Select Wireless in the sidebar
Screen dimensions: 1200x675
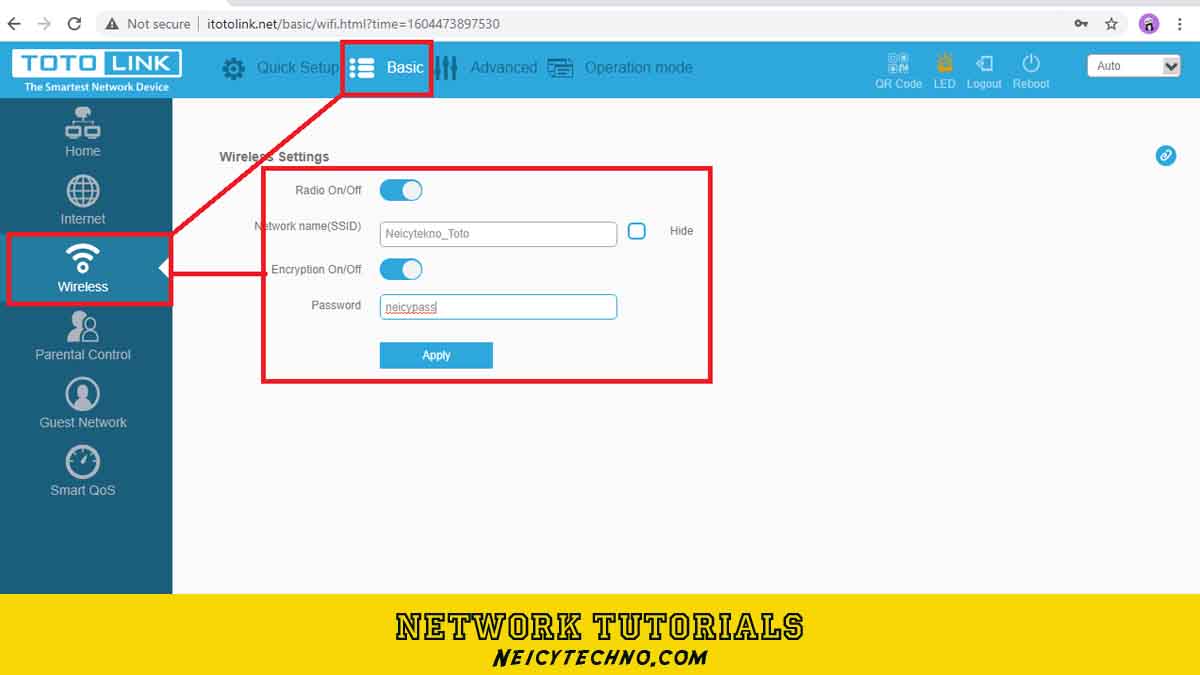click(x=83, y=268)
